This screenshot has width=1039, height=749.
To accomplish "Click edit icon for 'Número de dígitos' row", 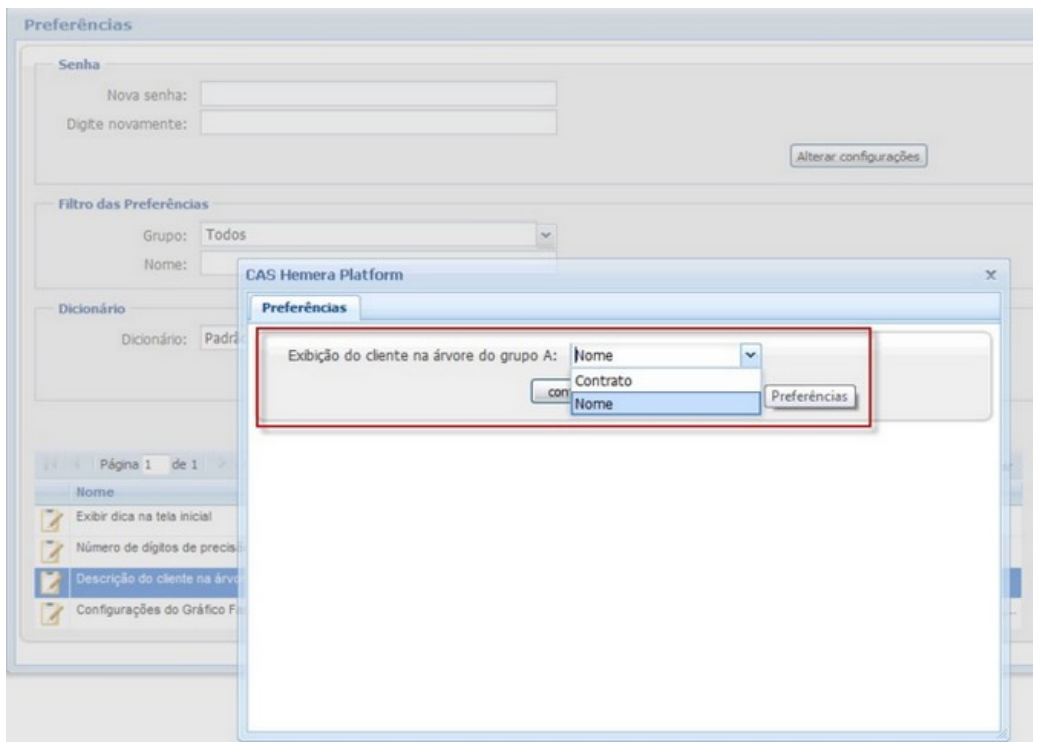I will pos(49,549).
